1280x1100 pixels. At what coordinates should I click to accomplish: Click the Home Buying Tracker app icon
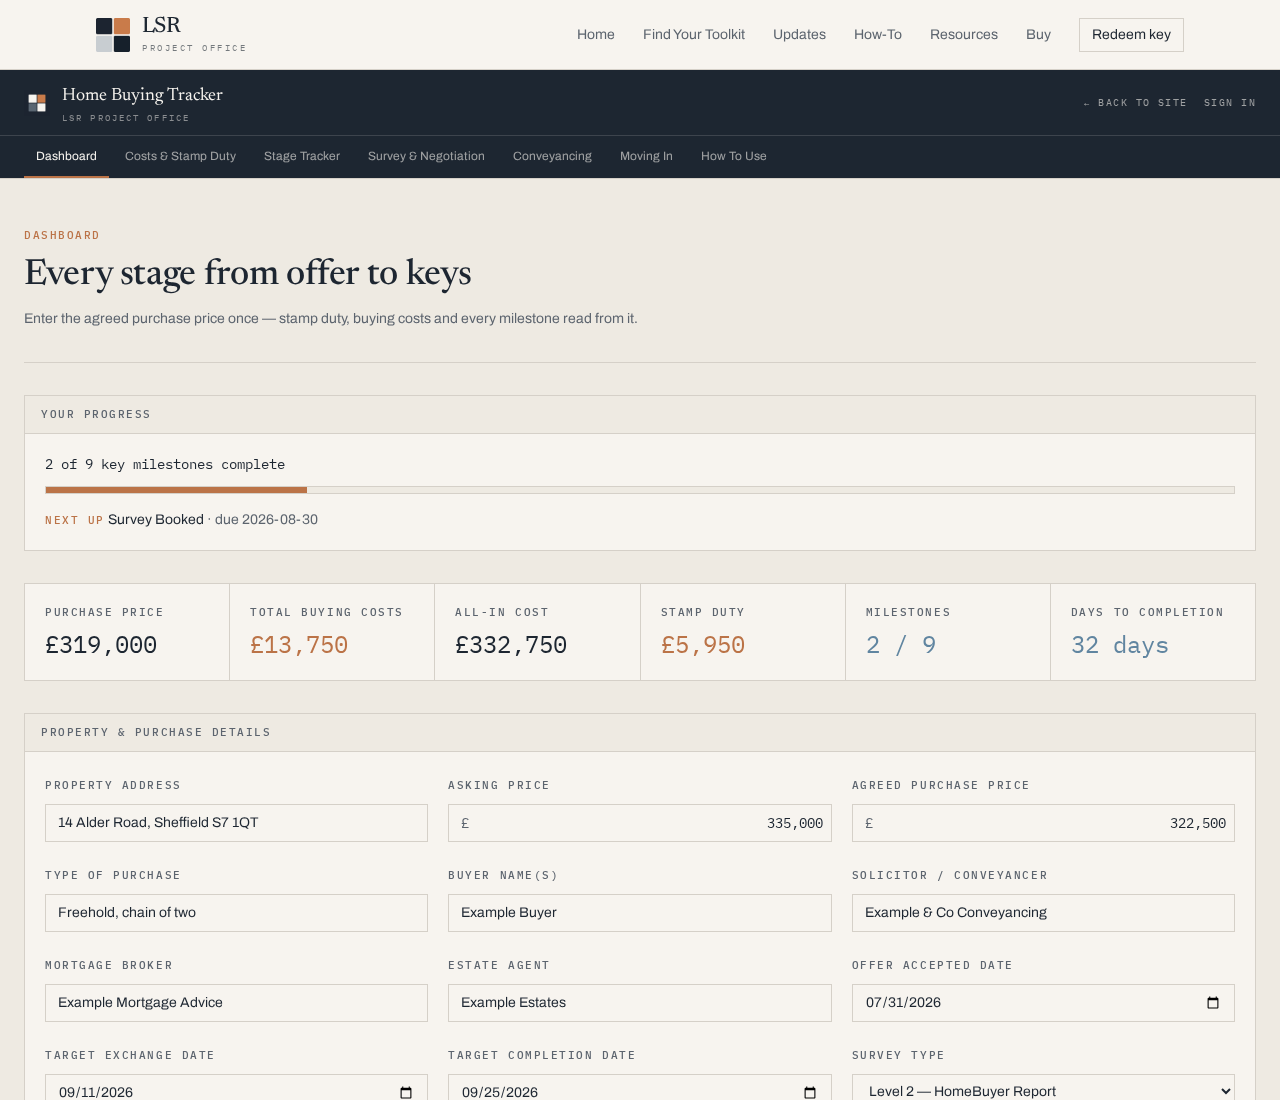[37, 103]
